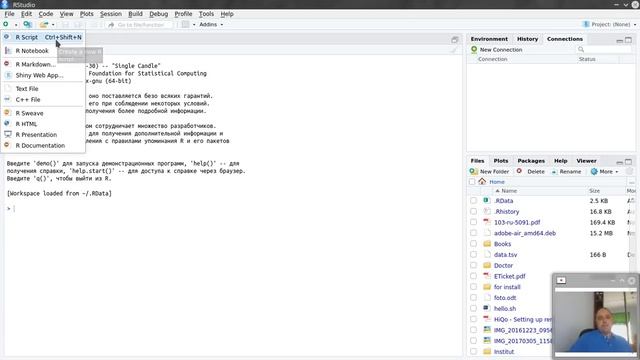The width and height of the screenshot is (640, 360).
Task: Click the More gear icon in Files pane
Action: pos(594,171)
